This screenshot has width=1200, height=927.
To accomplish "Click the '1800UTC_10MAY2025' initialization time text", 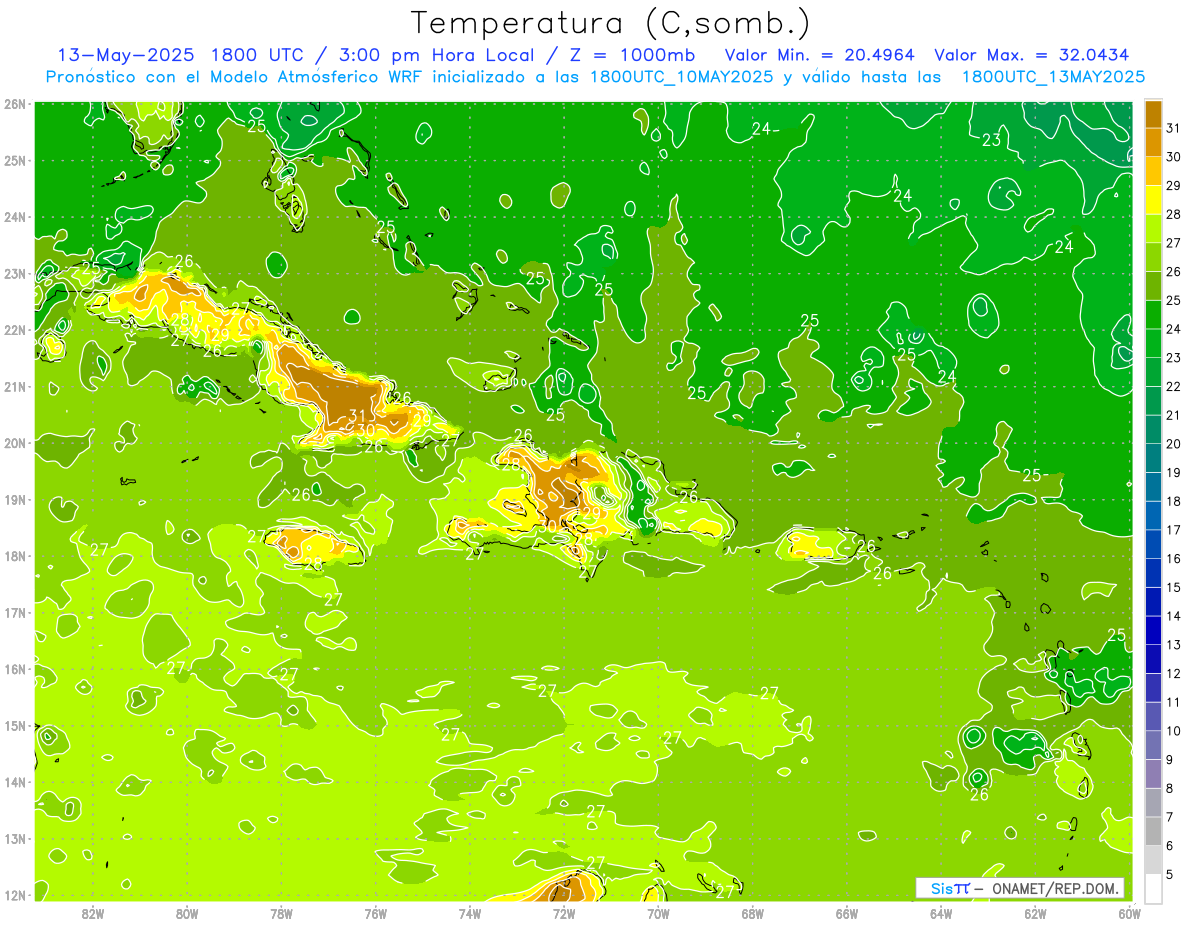I will [x=681, y=77].
